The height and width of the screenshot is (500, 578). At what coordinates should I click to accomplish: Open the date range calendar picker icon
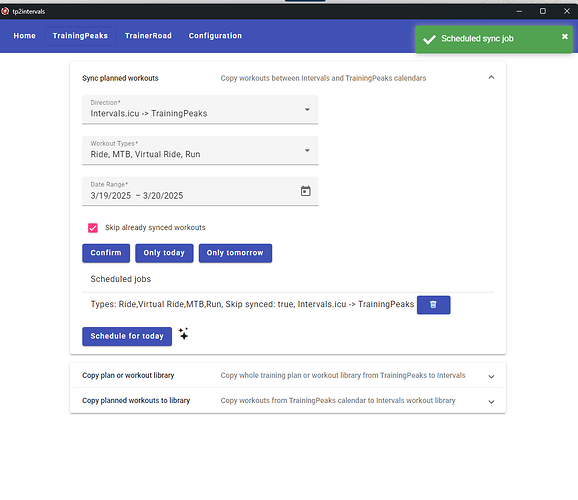tap(306, 191)
